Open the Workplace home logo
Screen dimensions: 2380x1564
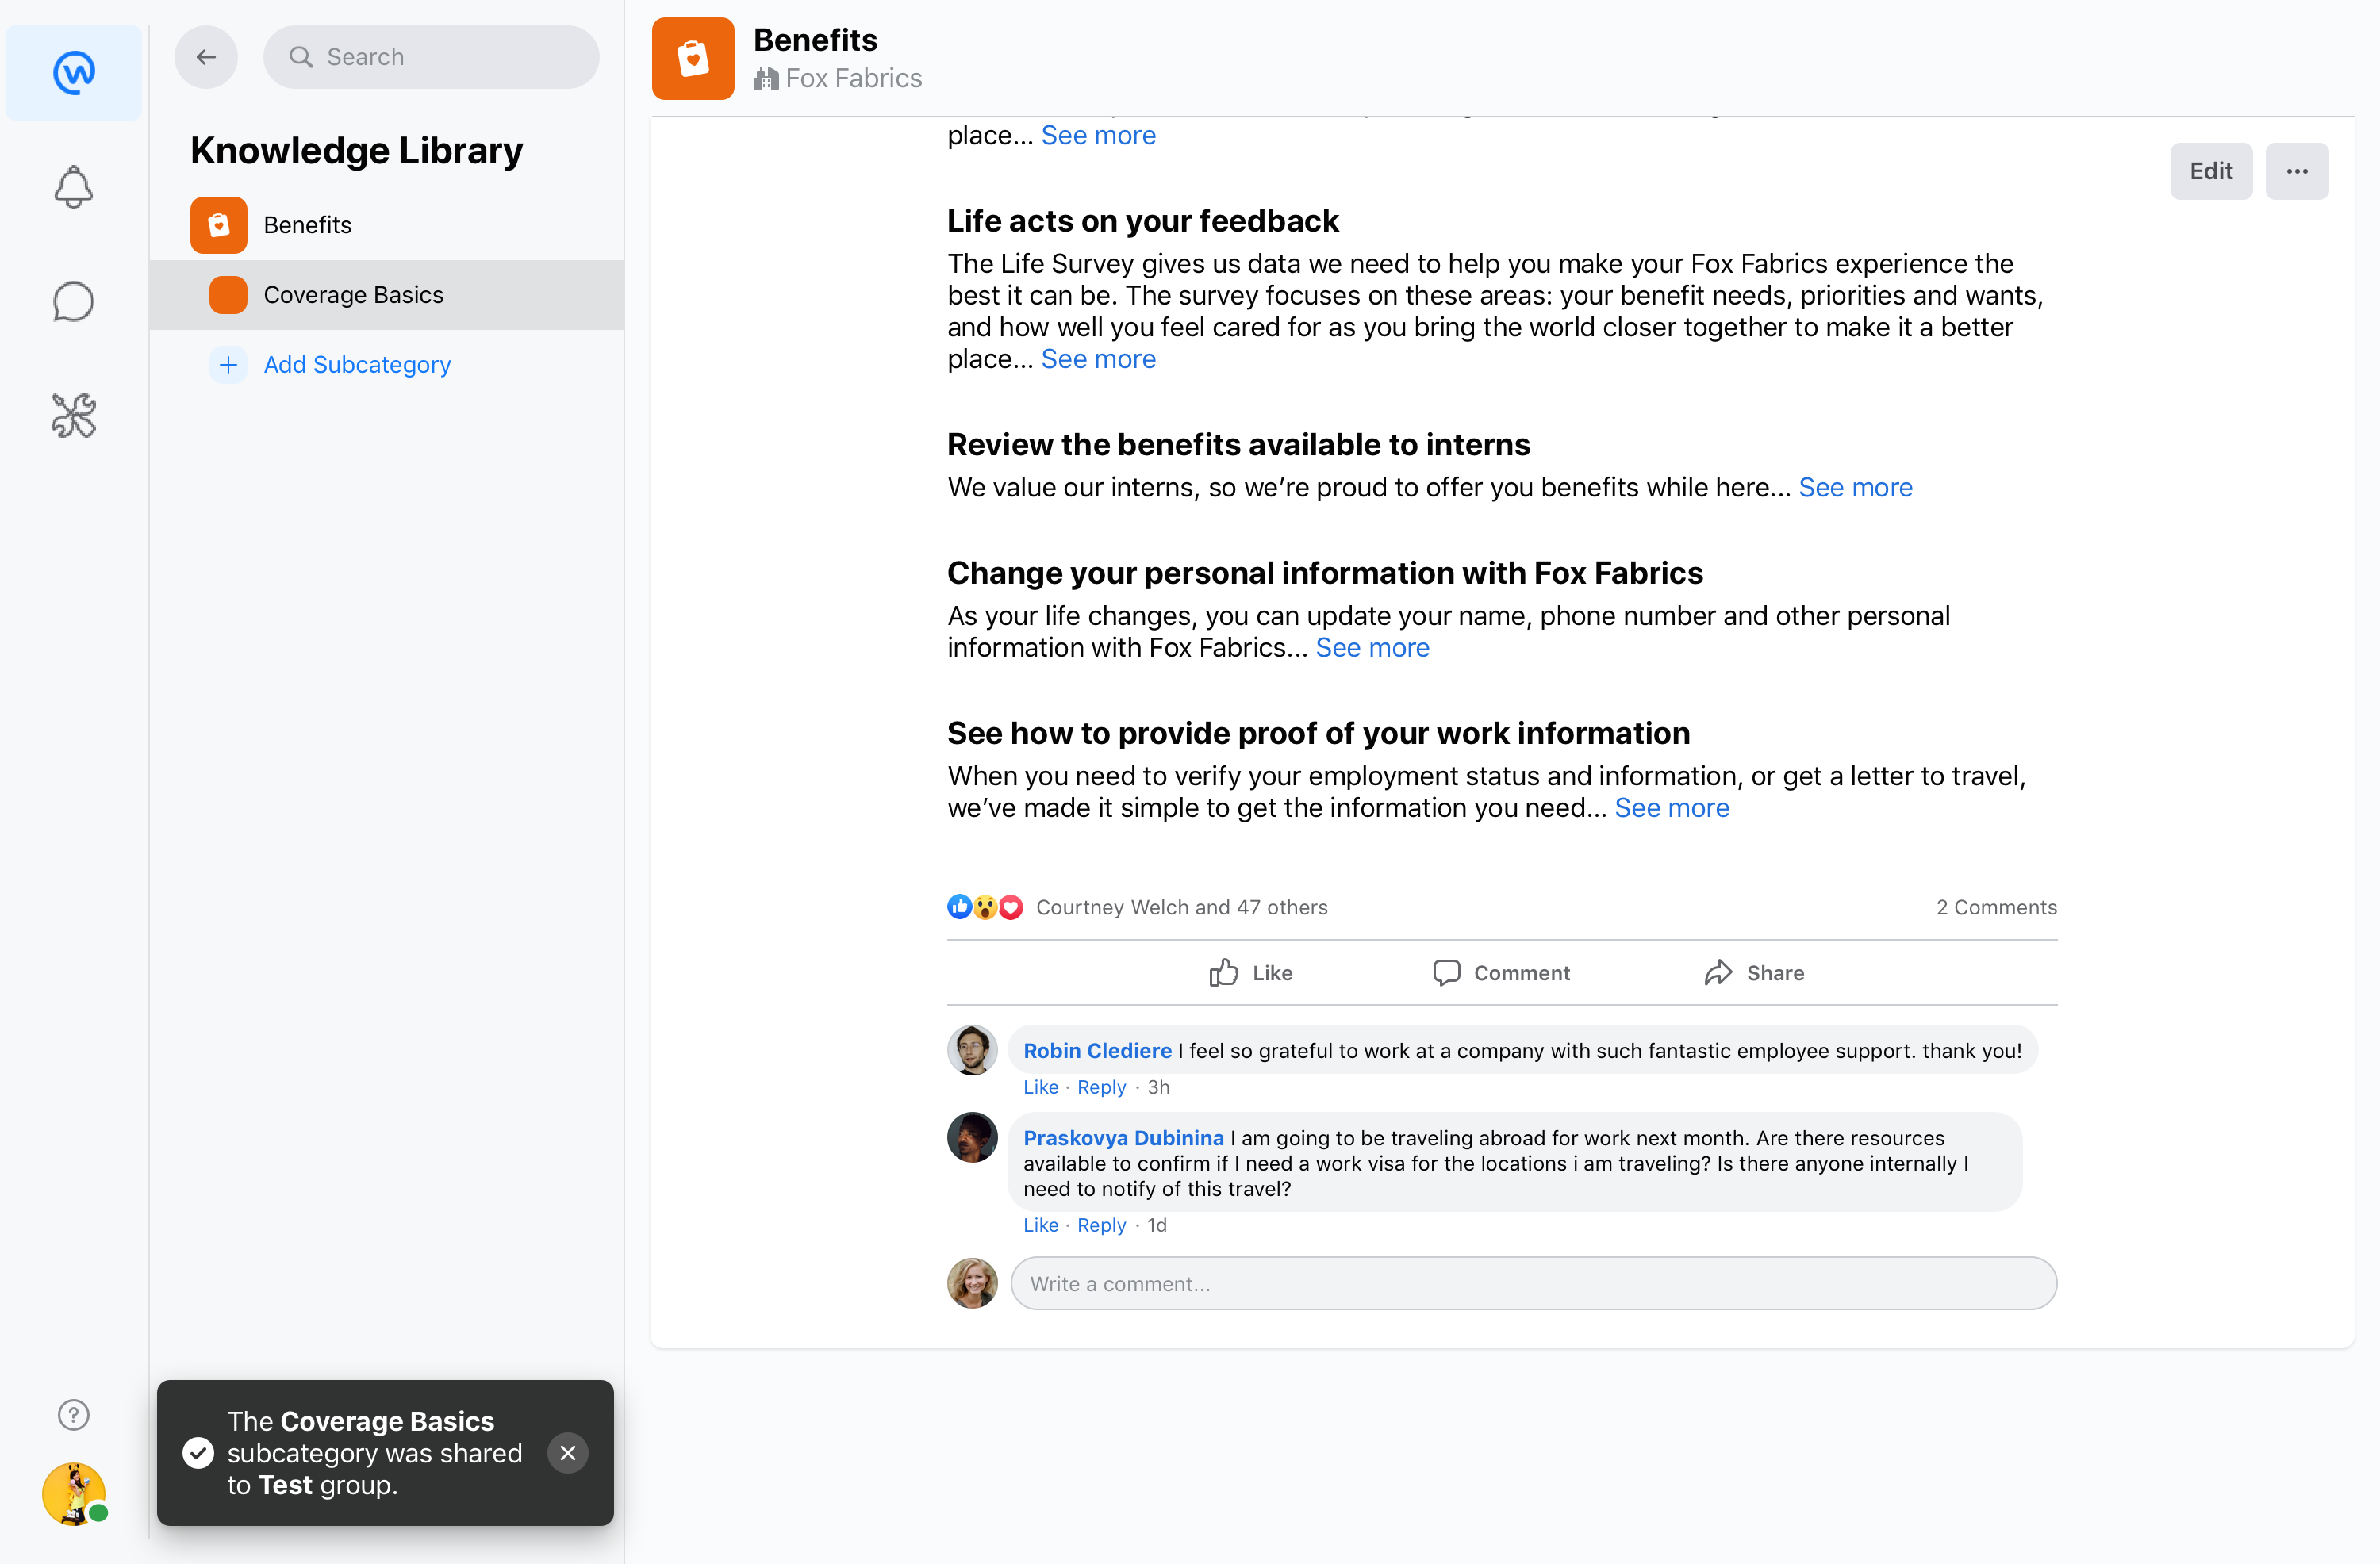click(74, 72)
